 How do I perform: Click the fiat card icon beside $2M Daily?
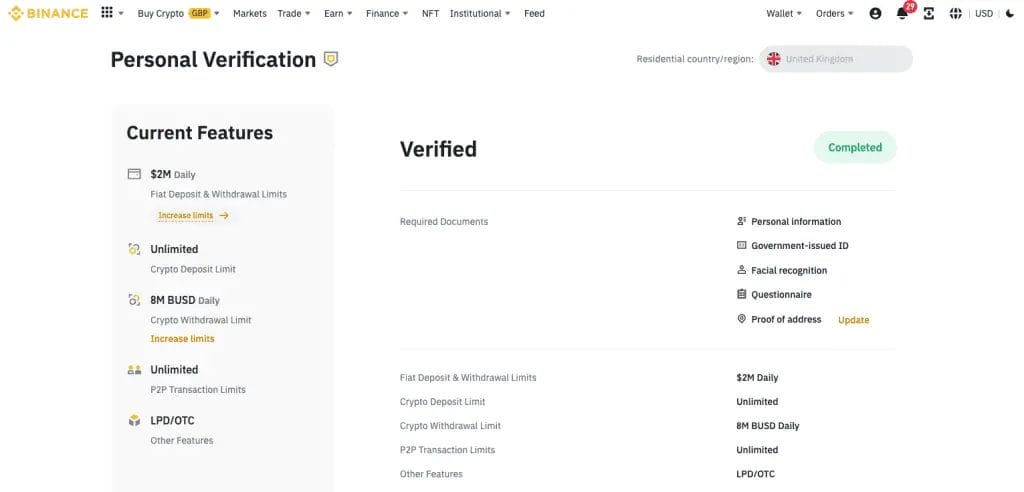pyautogui.click(x=134, y=174)
